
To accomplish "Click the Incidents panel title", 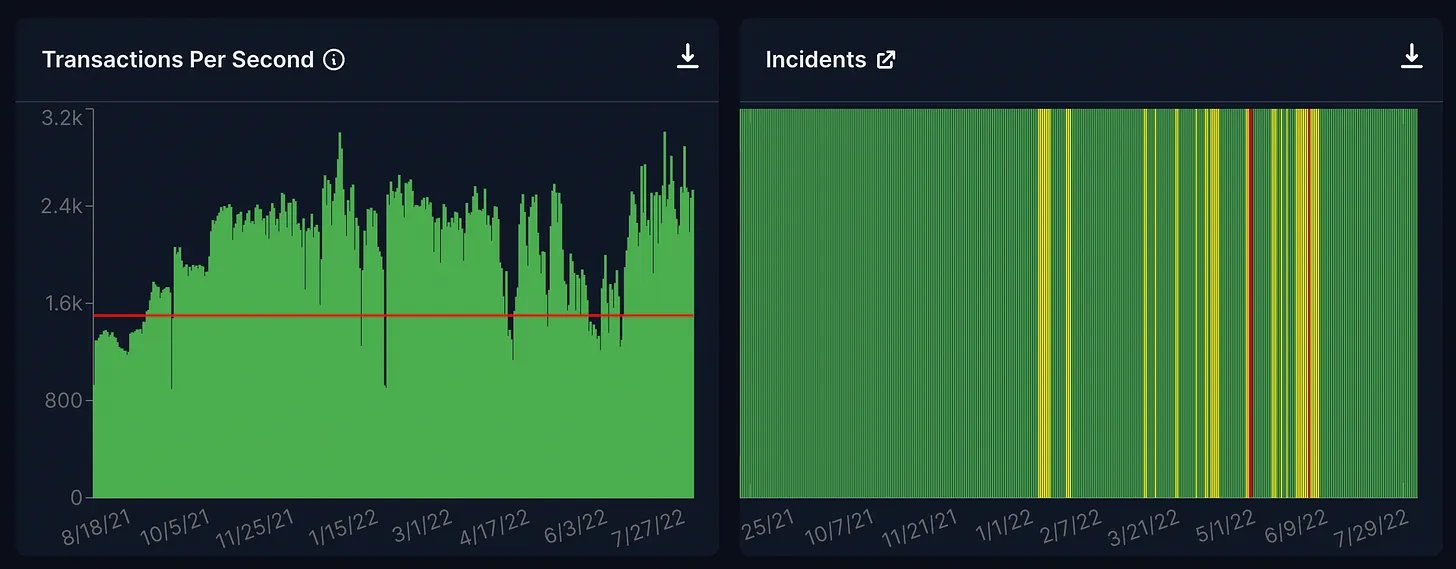I will point(816,60).
